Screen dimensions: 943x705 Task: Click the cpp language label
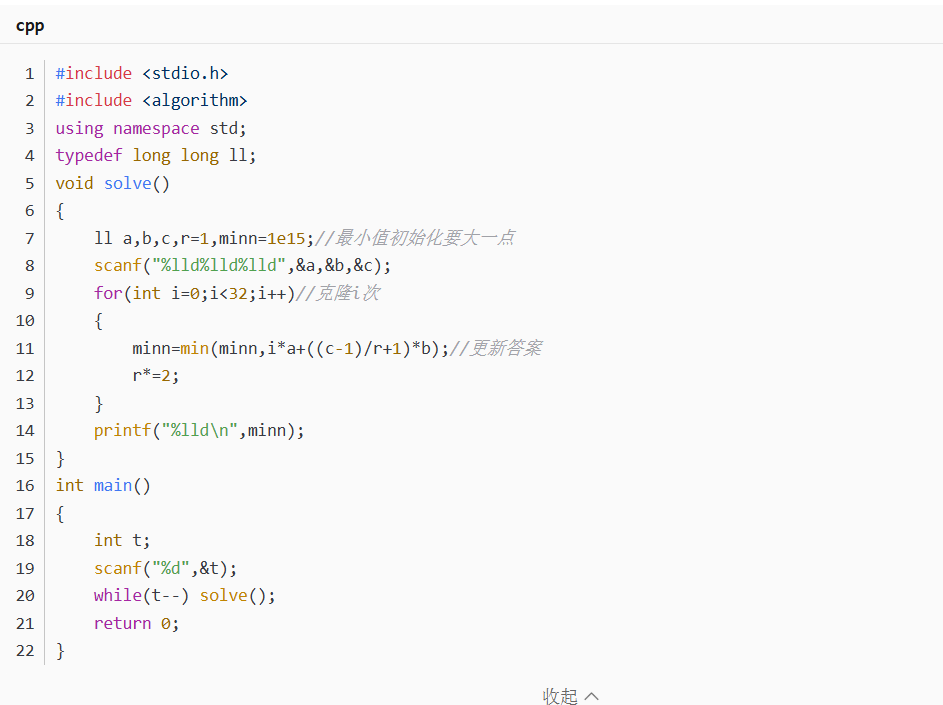coord(30,26)
